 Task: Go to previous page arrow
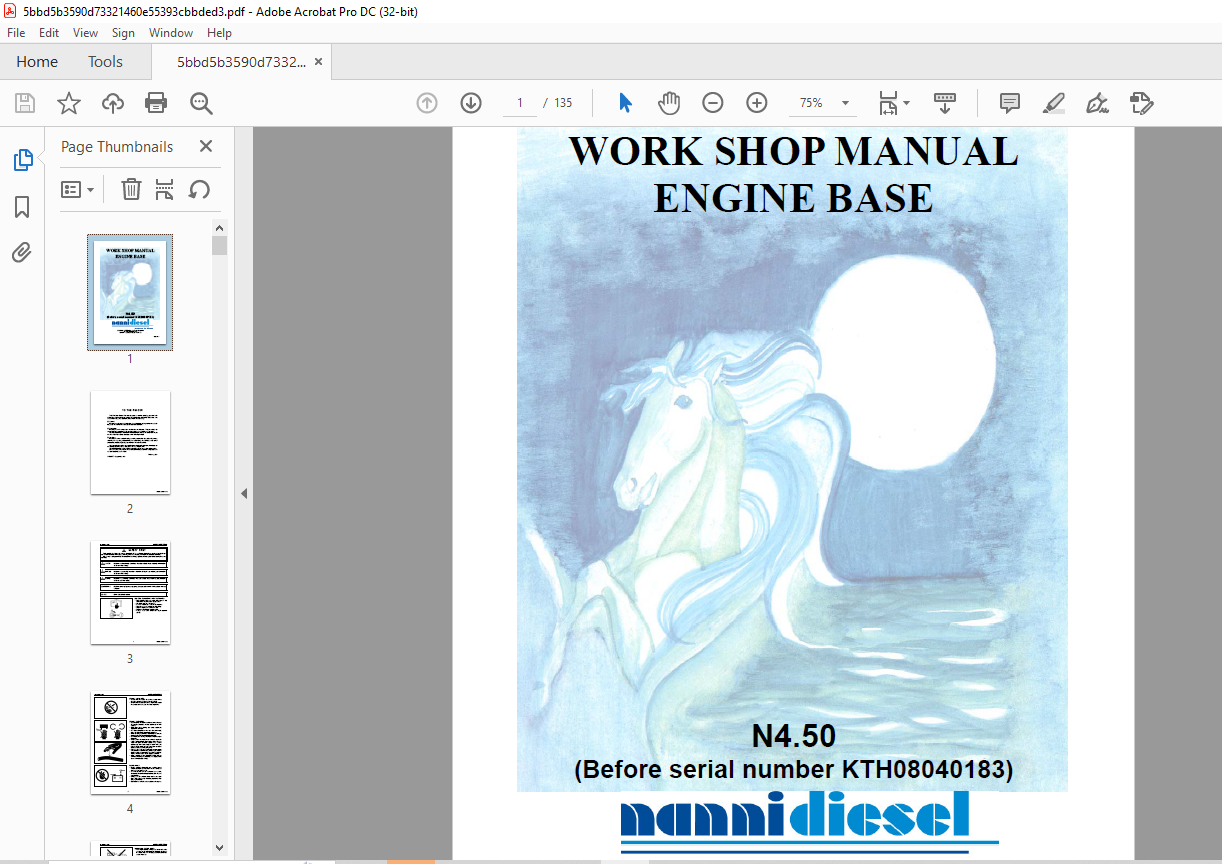click(x=427, y=103)
